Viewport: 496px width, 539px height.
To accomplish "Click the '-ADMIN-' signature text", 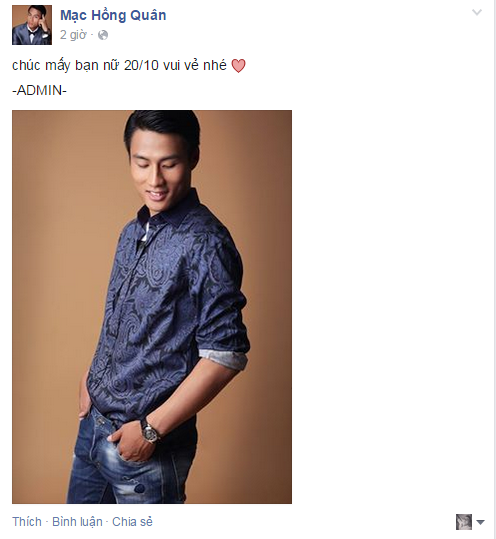I will [39, 90].
